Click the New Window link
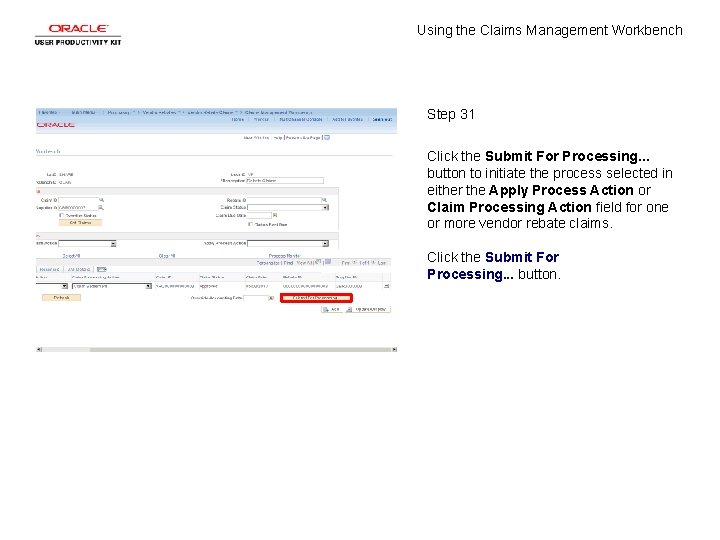This screenshot has width=720, height=540. [x=256, y=138]
